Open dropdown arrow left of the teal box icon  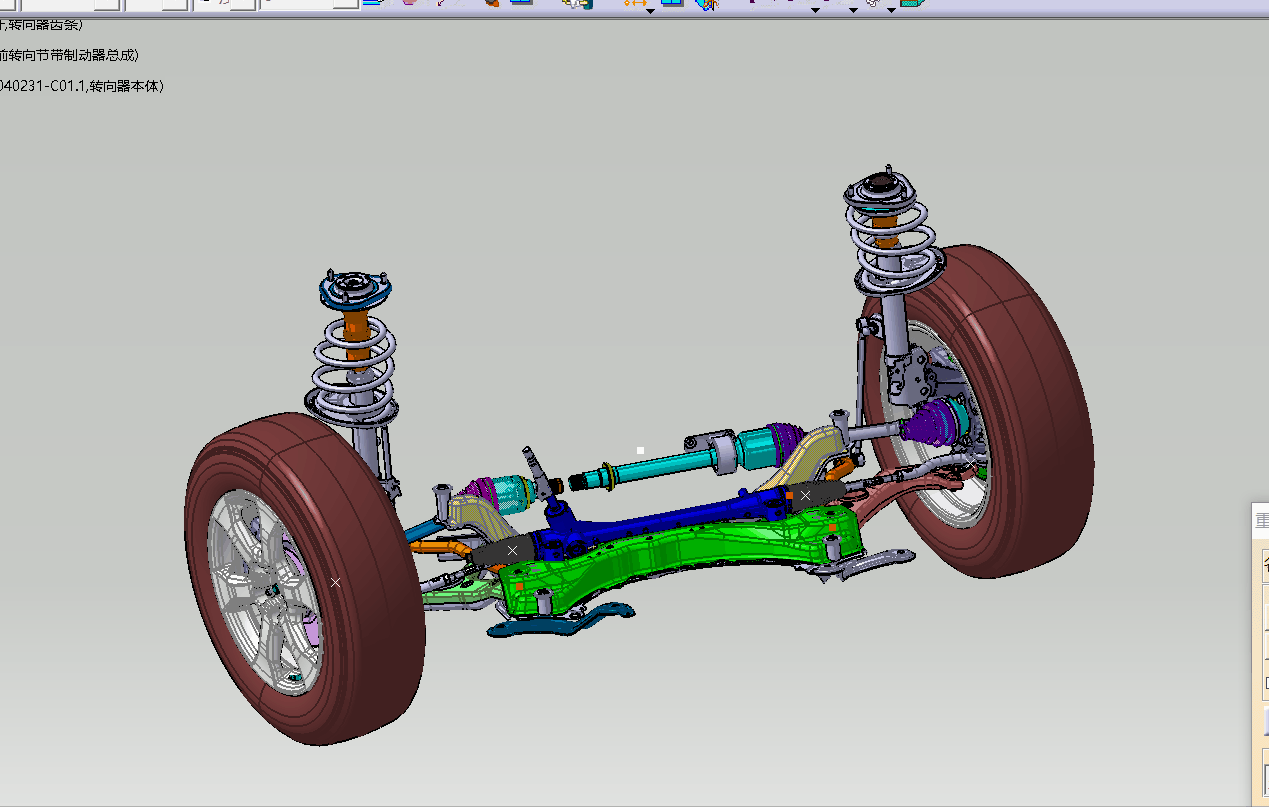pos(889,9)
